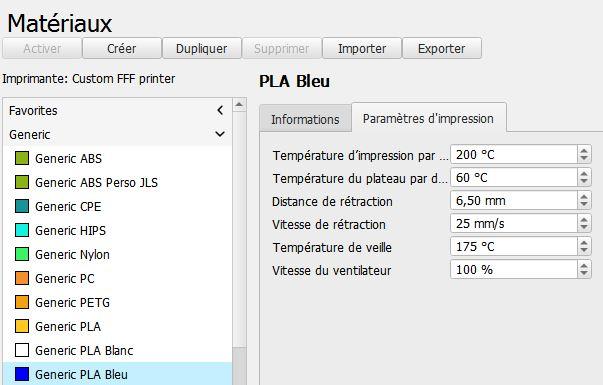The image size is (603, 385).
Task: Select Generic PLA Blanc material
Action: (117, 350)
